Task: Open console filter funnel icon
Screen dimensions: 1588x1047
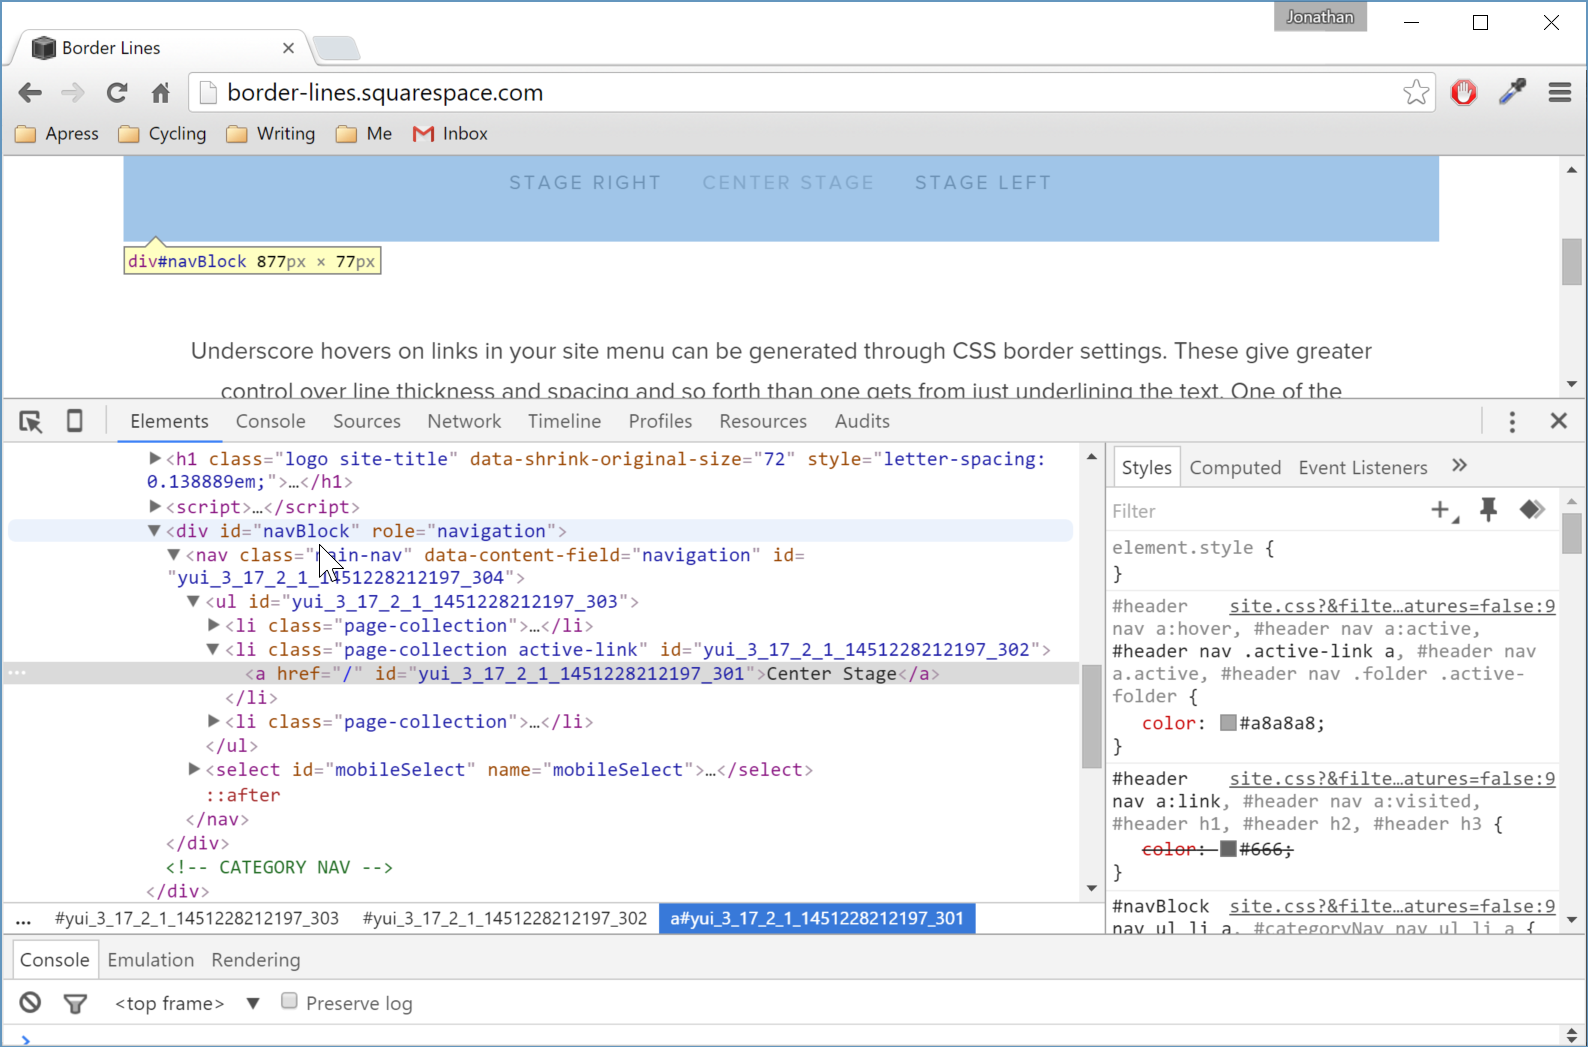Action: tap(75, 1003)
